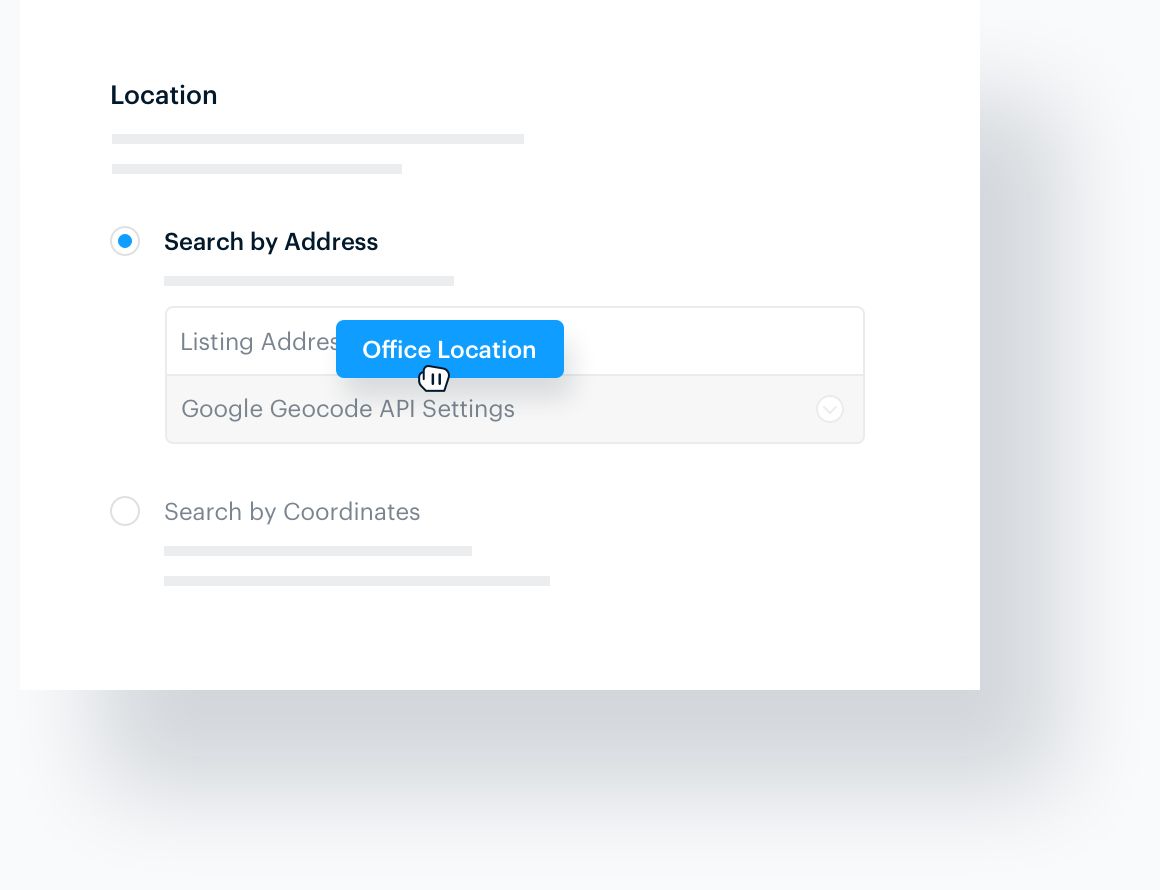Click the gray bar below Search by Coordinates
Viewport: 1160px width, 890px height.
[x=317, y=550]
